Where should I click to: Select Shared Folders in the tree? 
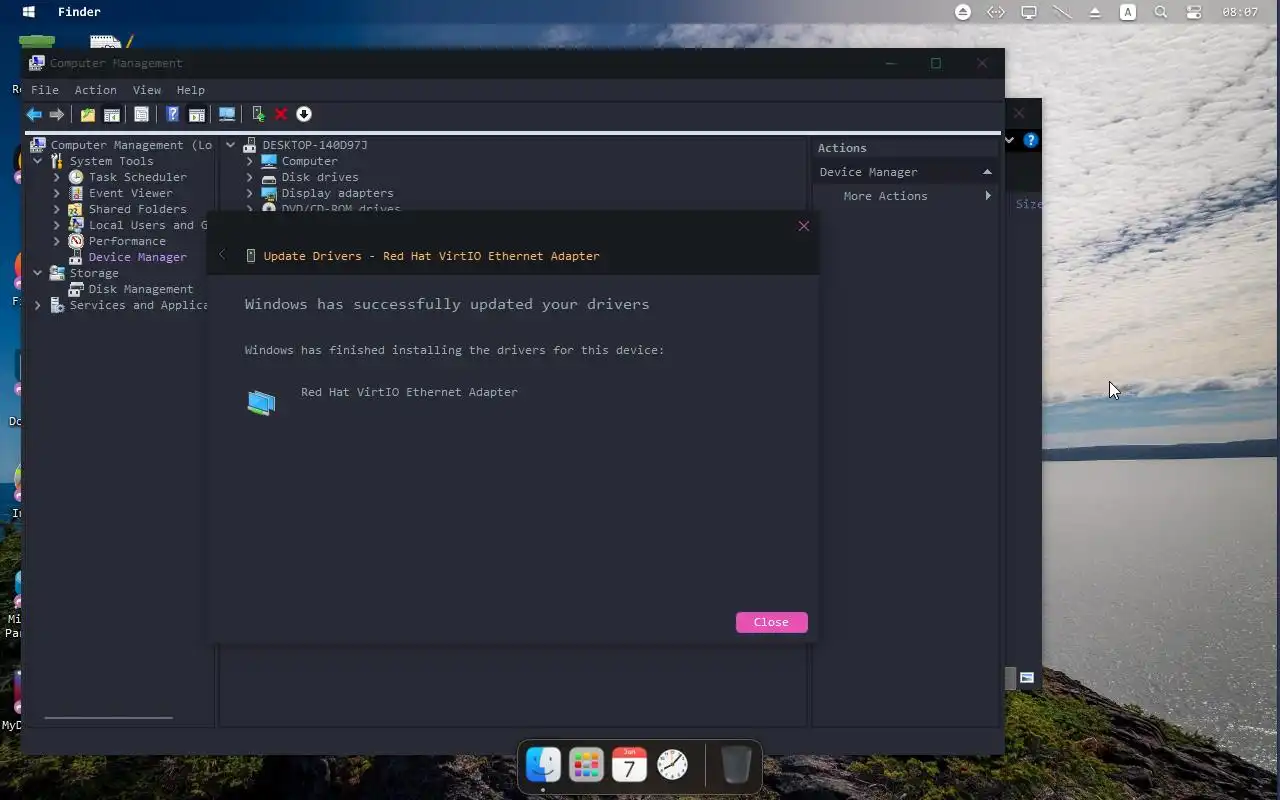[x=137, y=209]
